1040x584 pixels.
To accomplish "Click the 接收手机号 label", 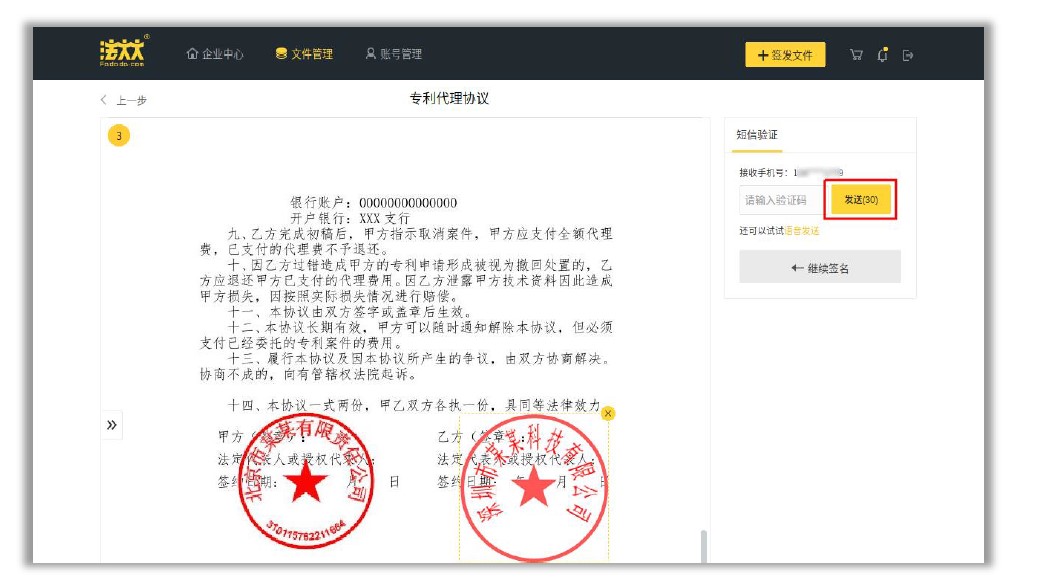I will (763, 173).
